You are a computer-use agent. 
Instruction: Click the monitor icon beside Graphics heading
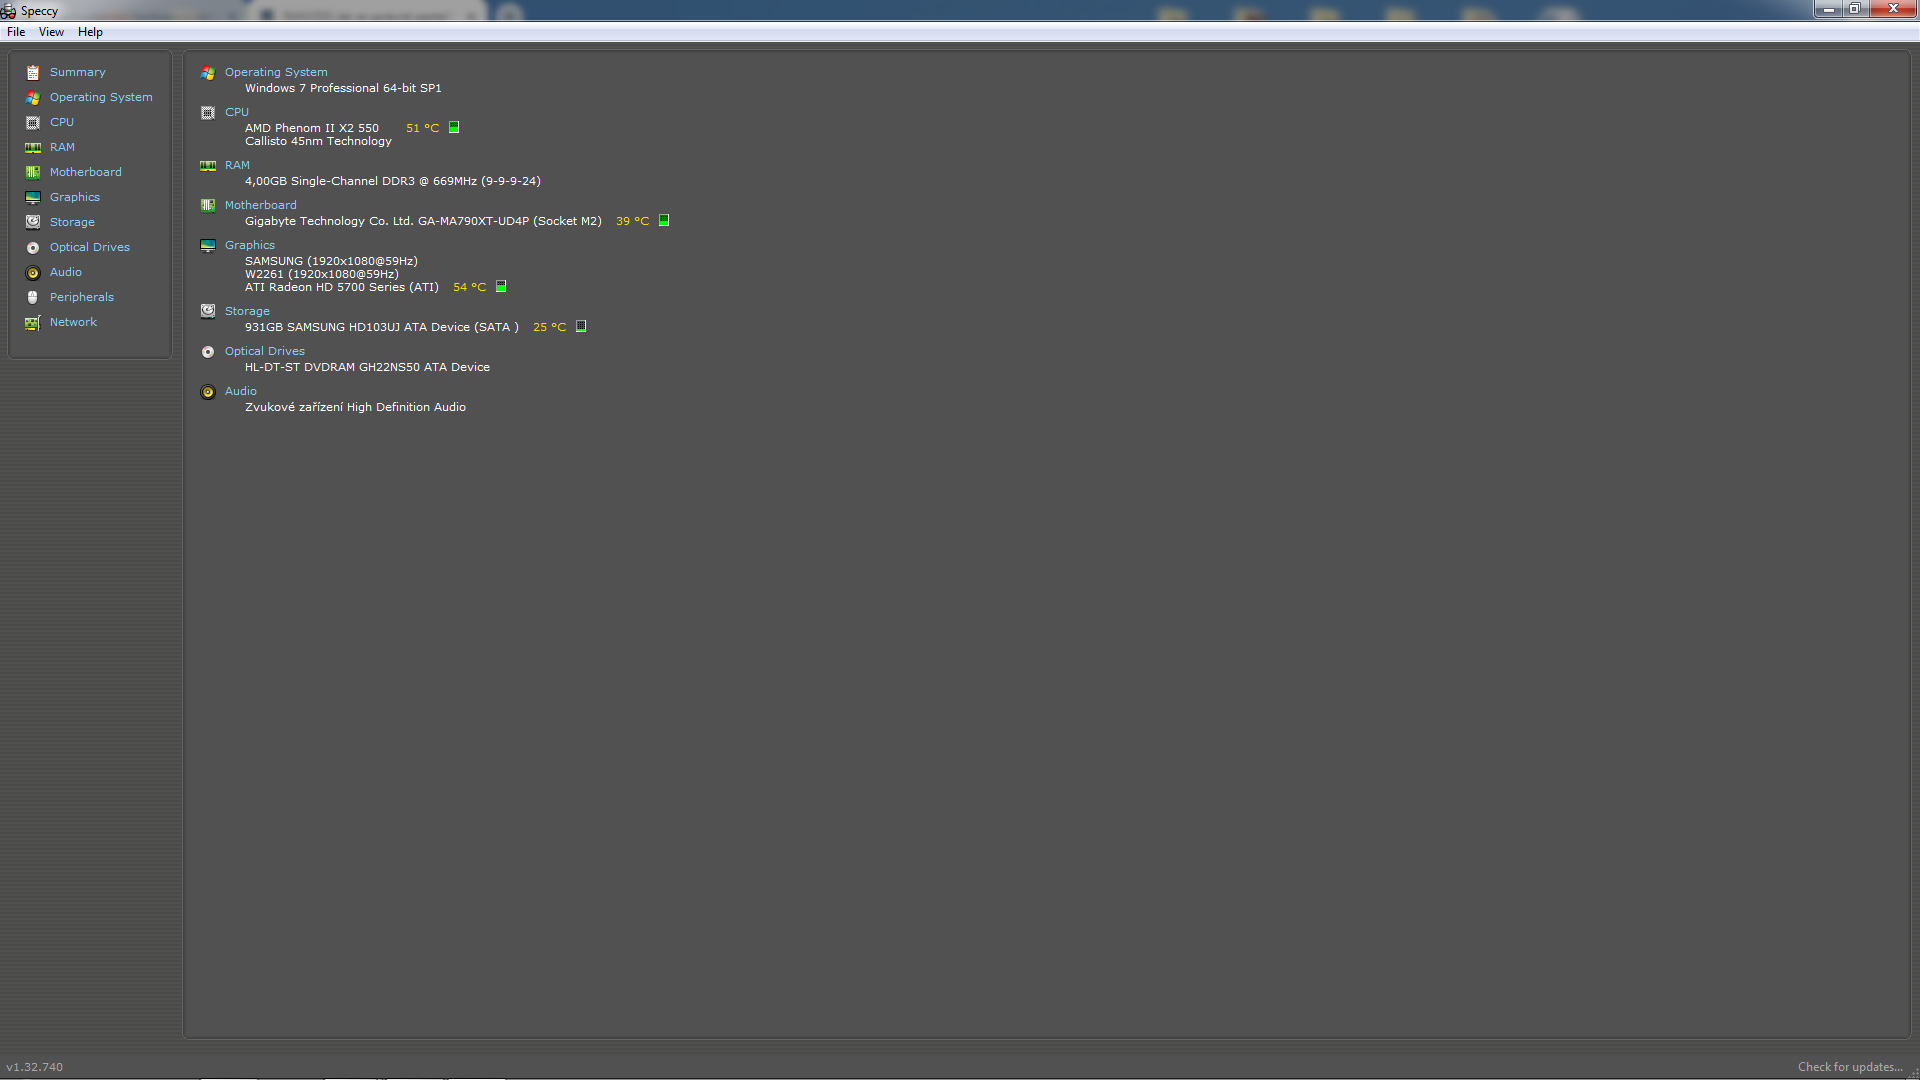[208, 245]
